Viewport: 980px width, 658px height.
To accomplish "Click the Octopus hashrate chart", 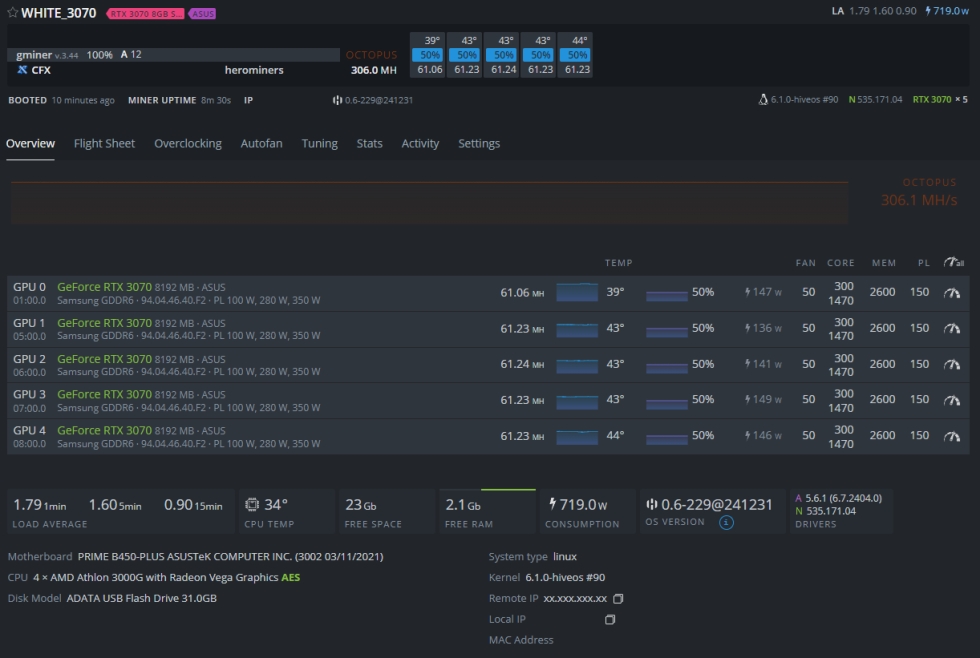I will tap(429, 202).
